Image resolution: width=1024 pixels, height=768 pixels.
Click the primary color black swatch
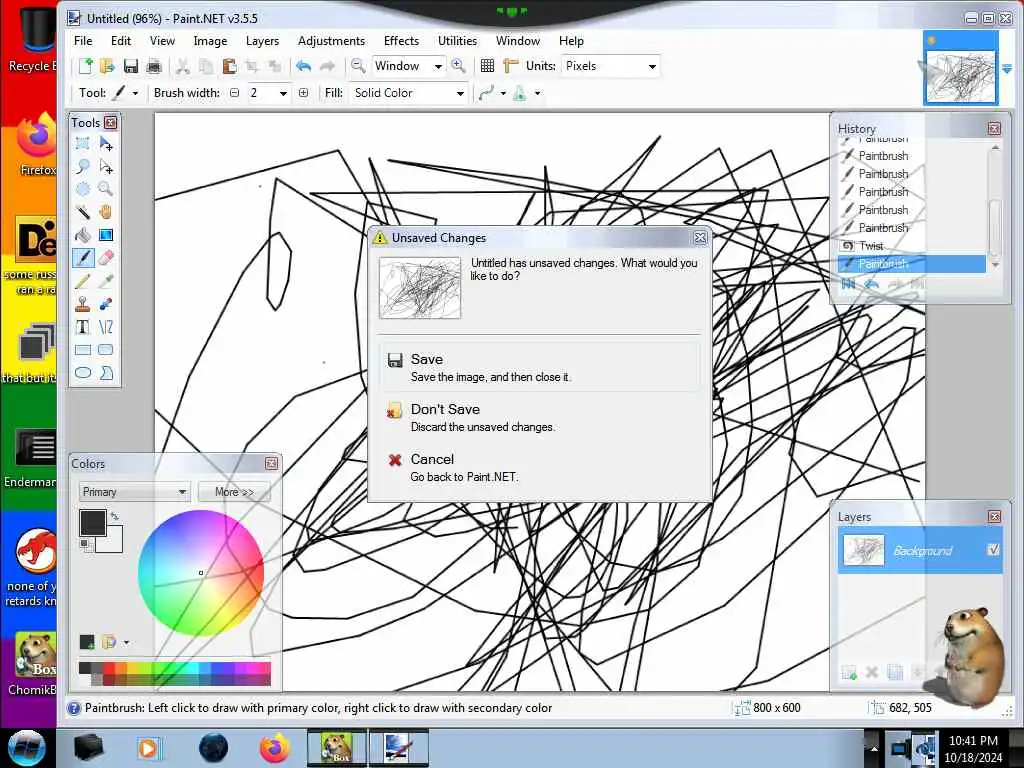tap(92, 522)
